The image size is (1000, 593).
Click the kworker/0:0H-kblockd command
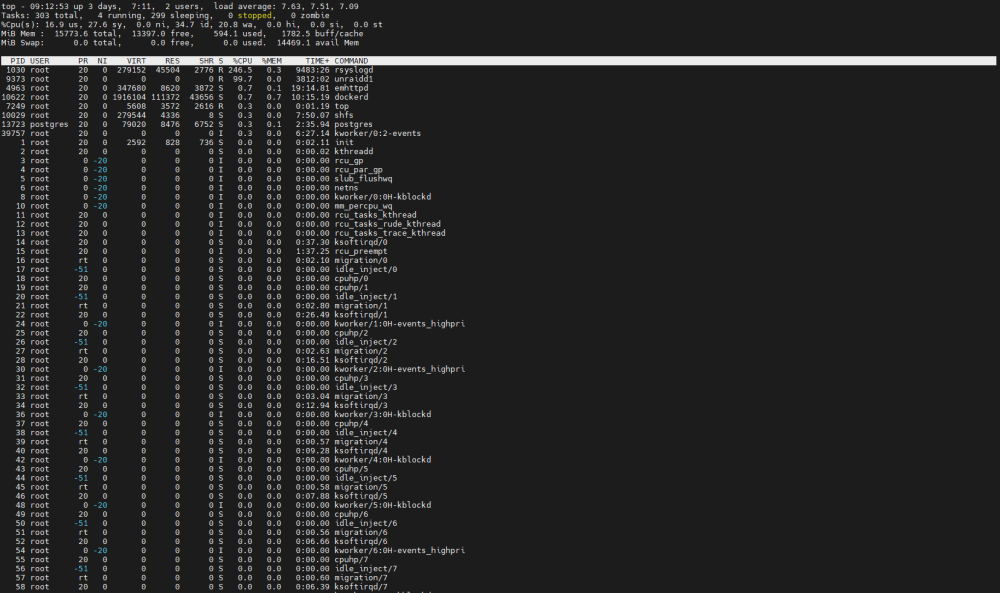(x=383, y=197)
